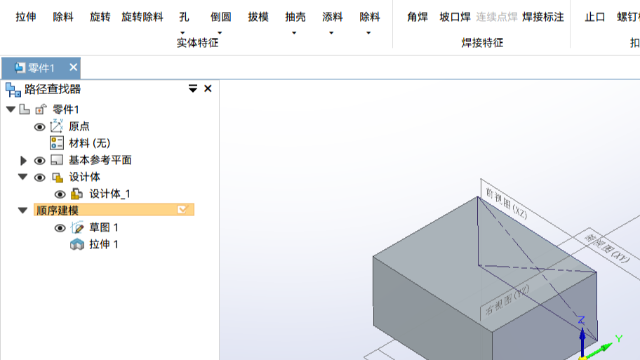Click the 基本参考平面 tree label

coord(100,160)
